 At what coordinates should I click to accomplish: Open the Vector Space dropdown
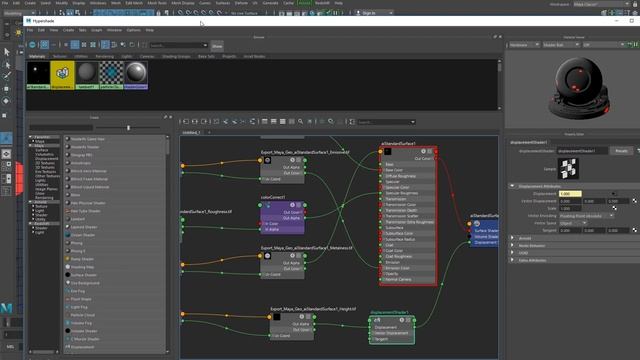(573, 223)
